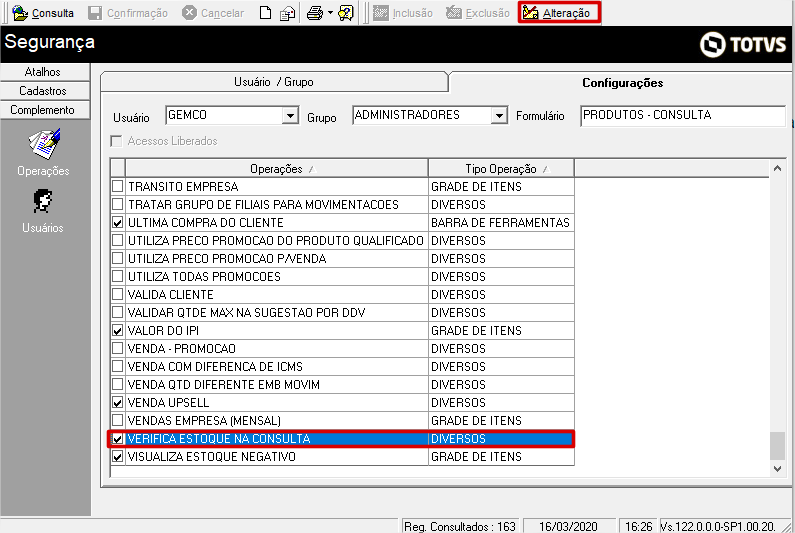The height and width of the screenshot is (533, 795).
Task: Click the 16/03/2020 date in status bar
Action: tap(568, 526)
